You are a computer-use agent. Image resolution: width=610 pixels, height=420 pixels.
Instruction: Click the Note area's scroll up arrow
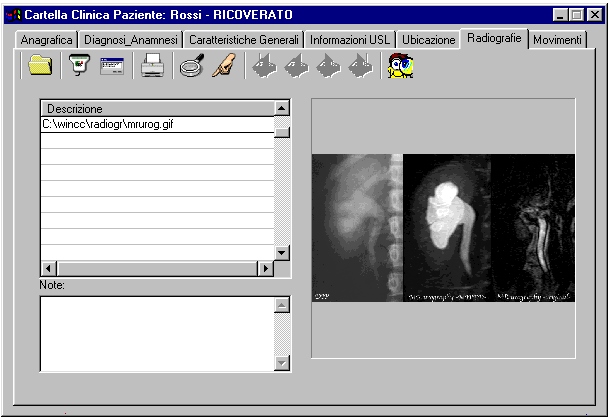tap(282, 305)
